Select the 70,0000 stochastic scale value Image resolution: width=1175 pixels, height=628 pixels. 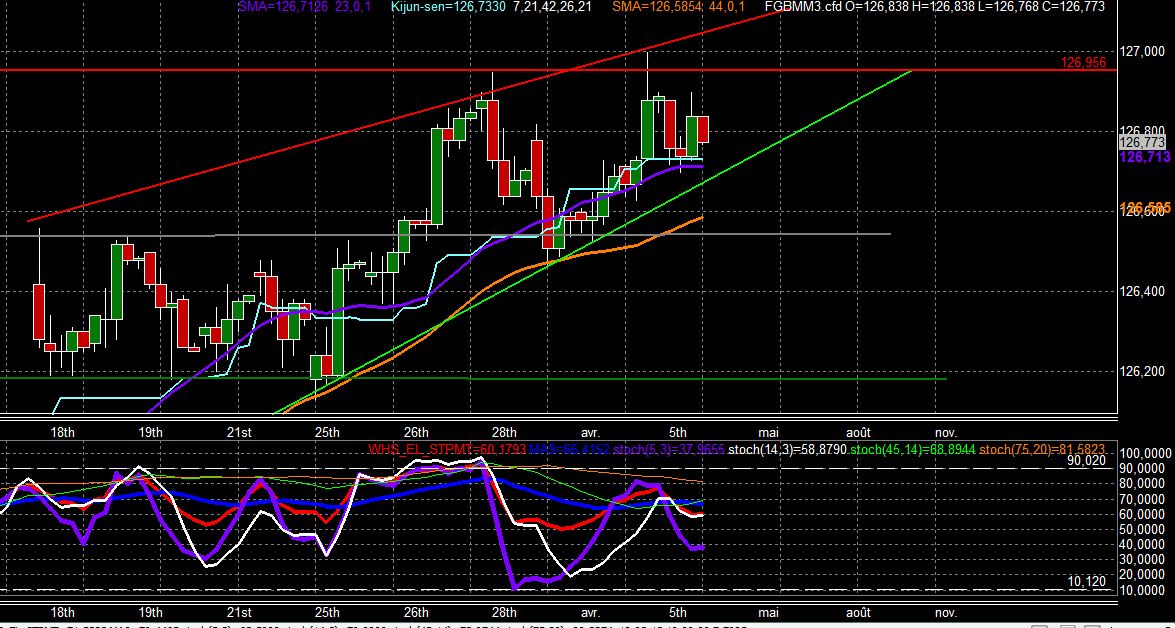pos(1143,498)
